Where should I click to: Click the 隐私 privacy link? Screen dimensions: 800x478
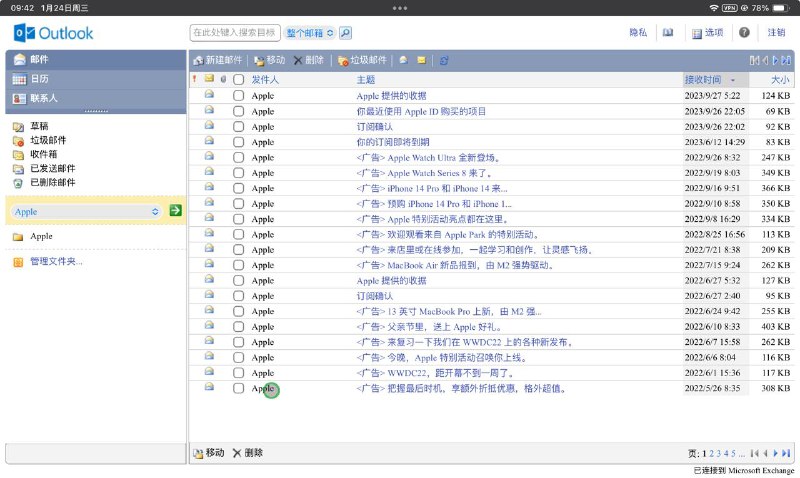point(638,33)
